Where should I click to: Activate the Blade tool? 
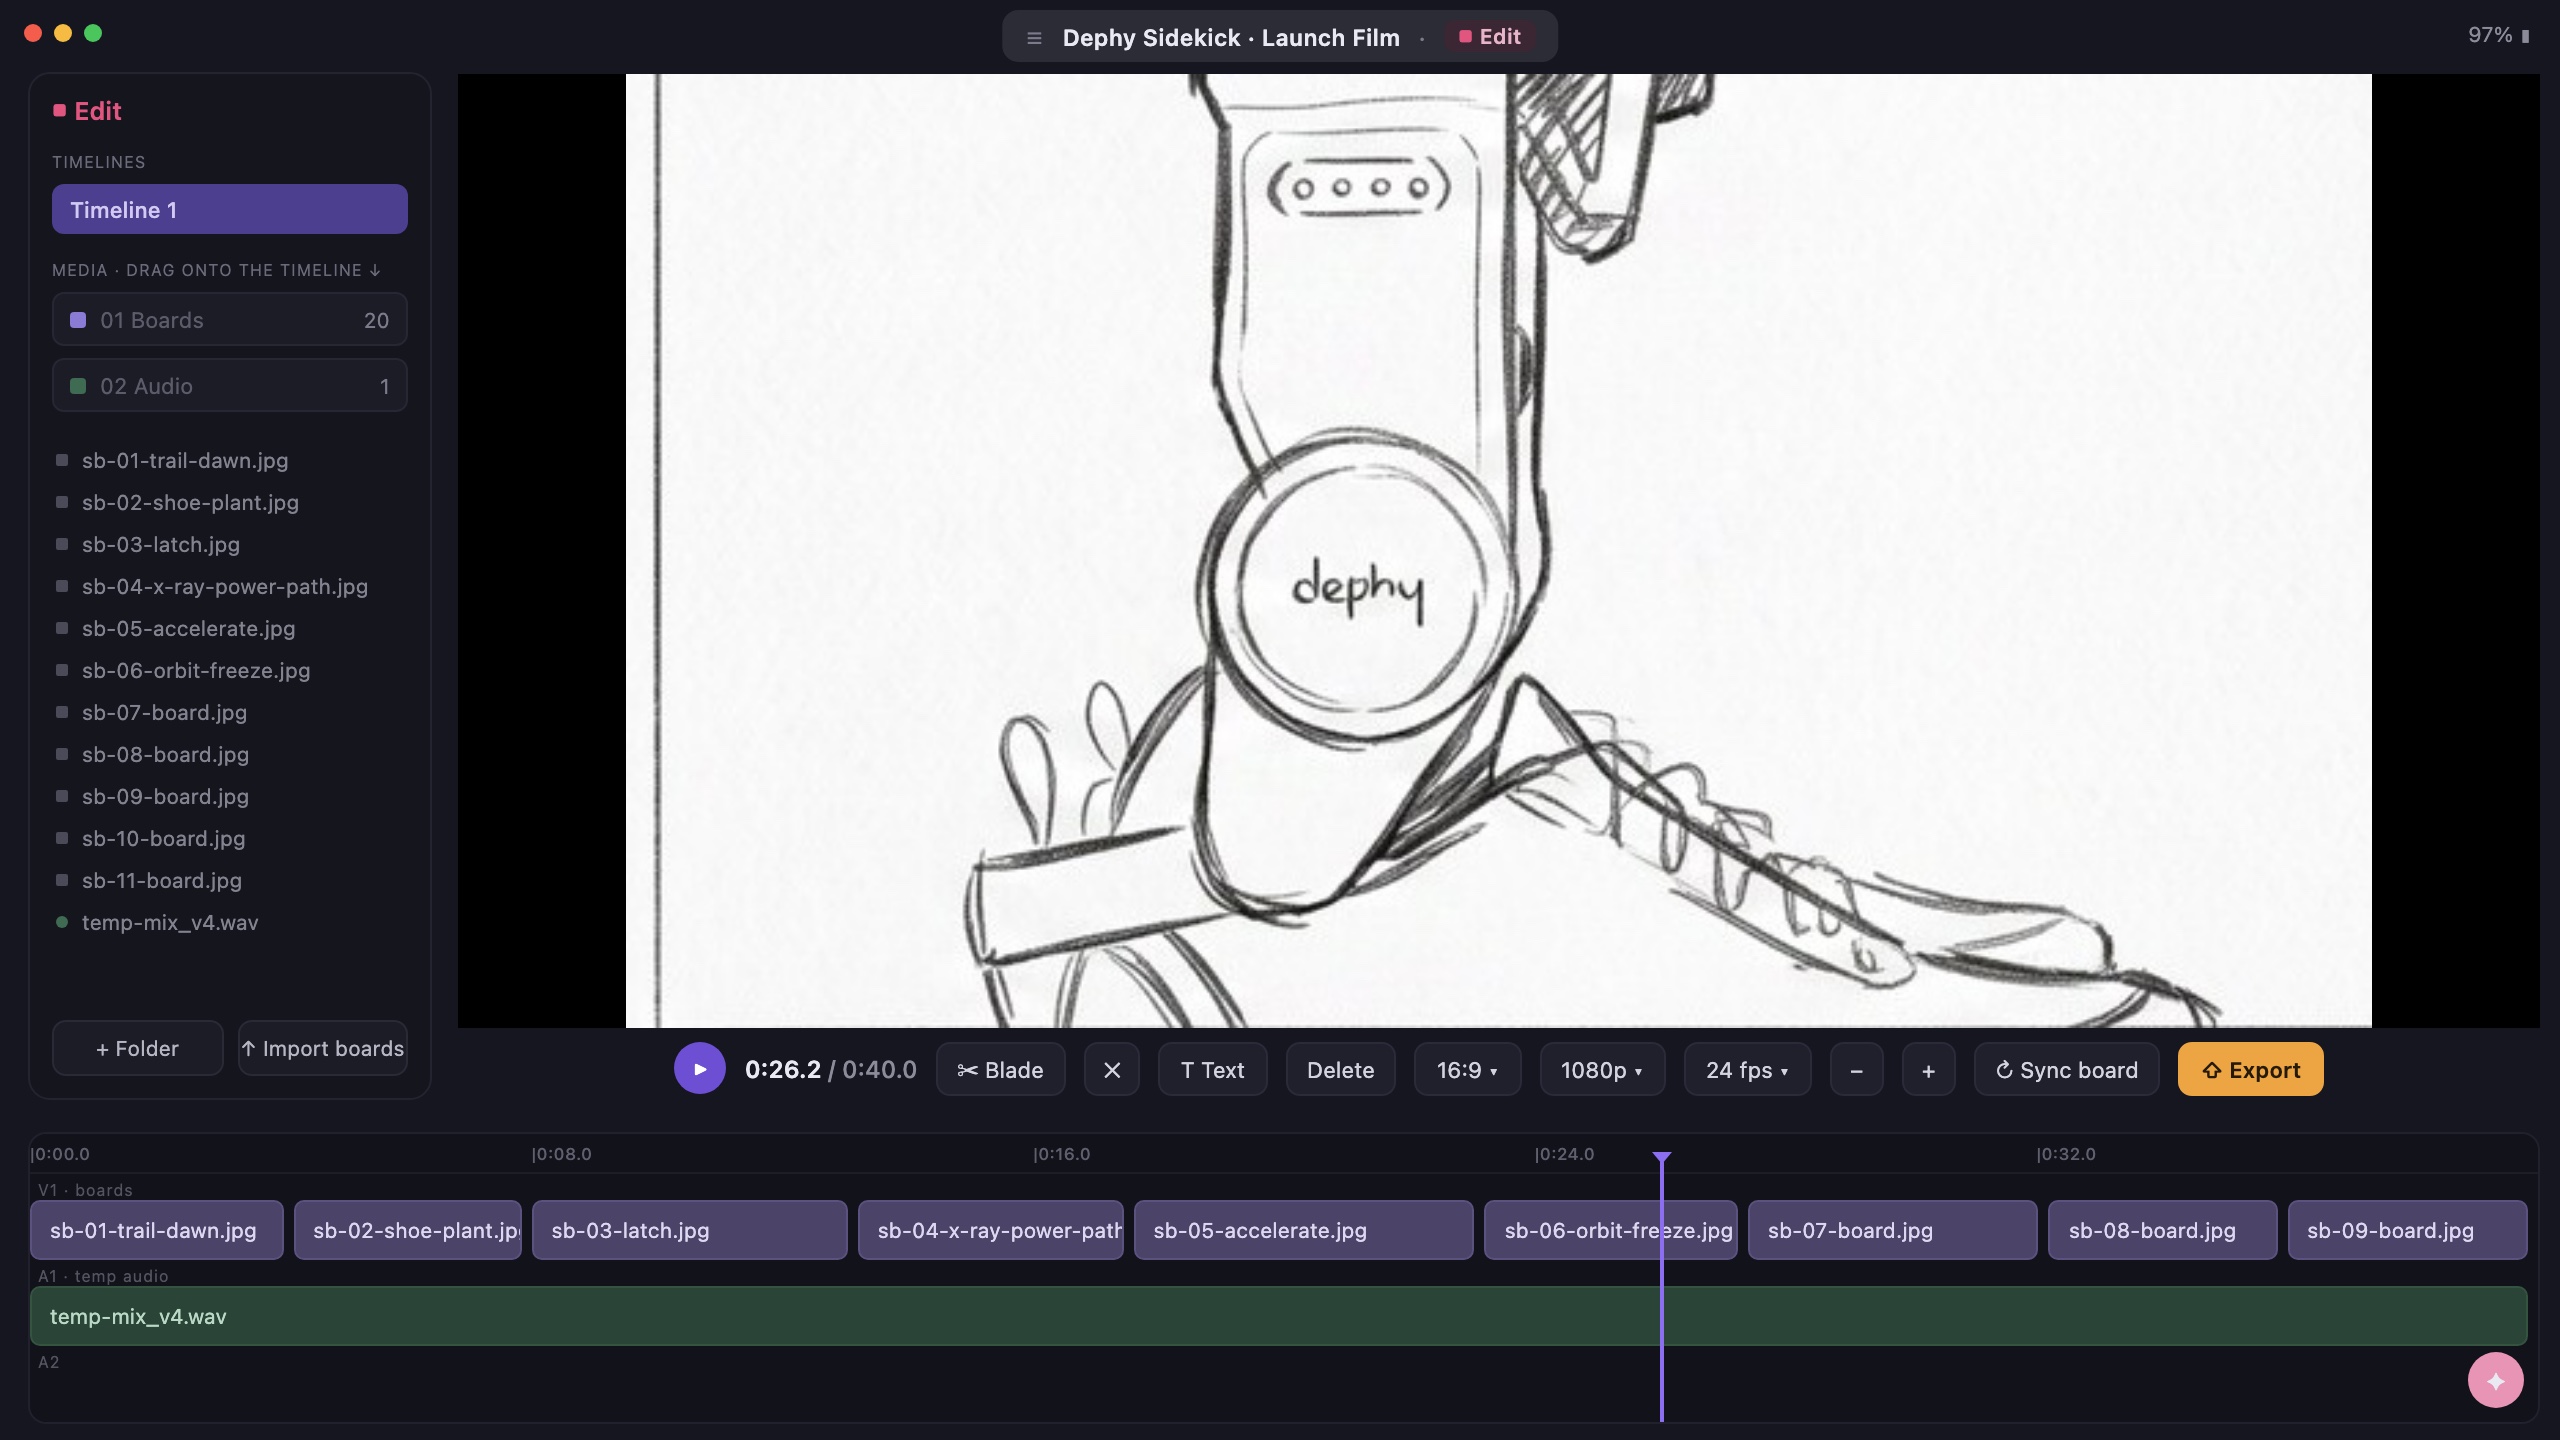(1000, 1070)
